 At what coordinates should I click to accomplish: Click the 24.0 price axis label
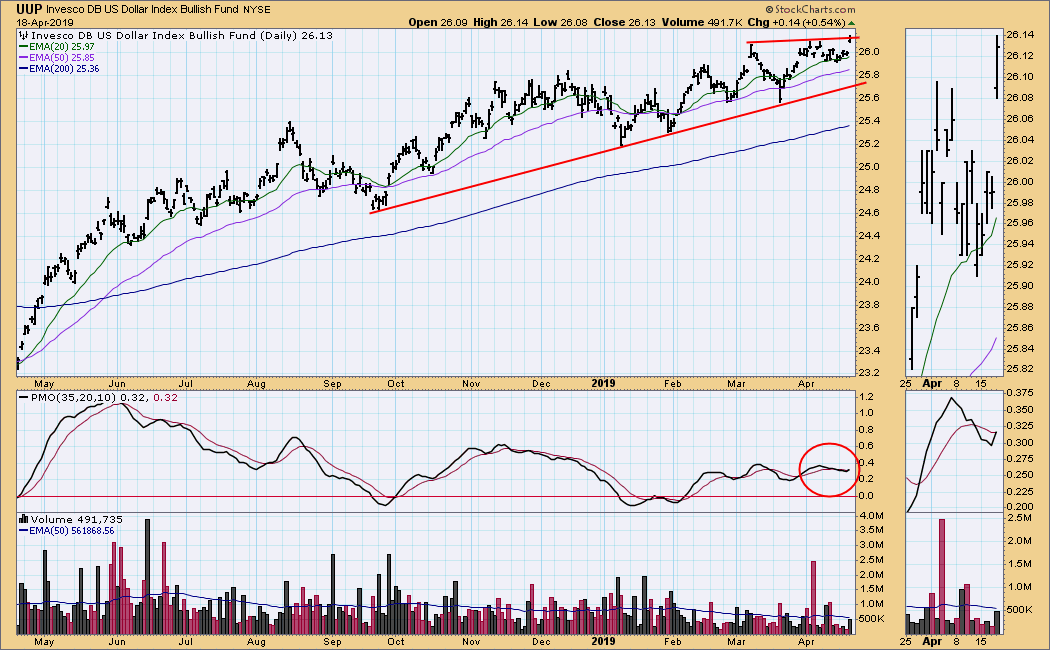[869, 282]
